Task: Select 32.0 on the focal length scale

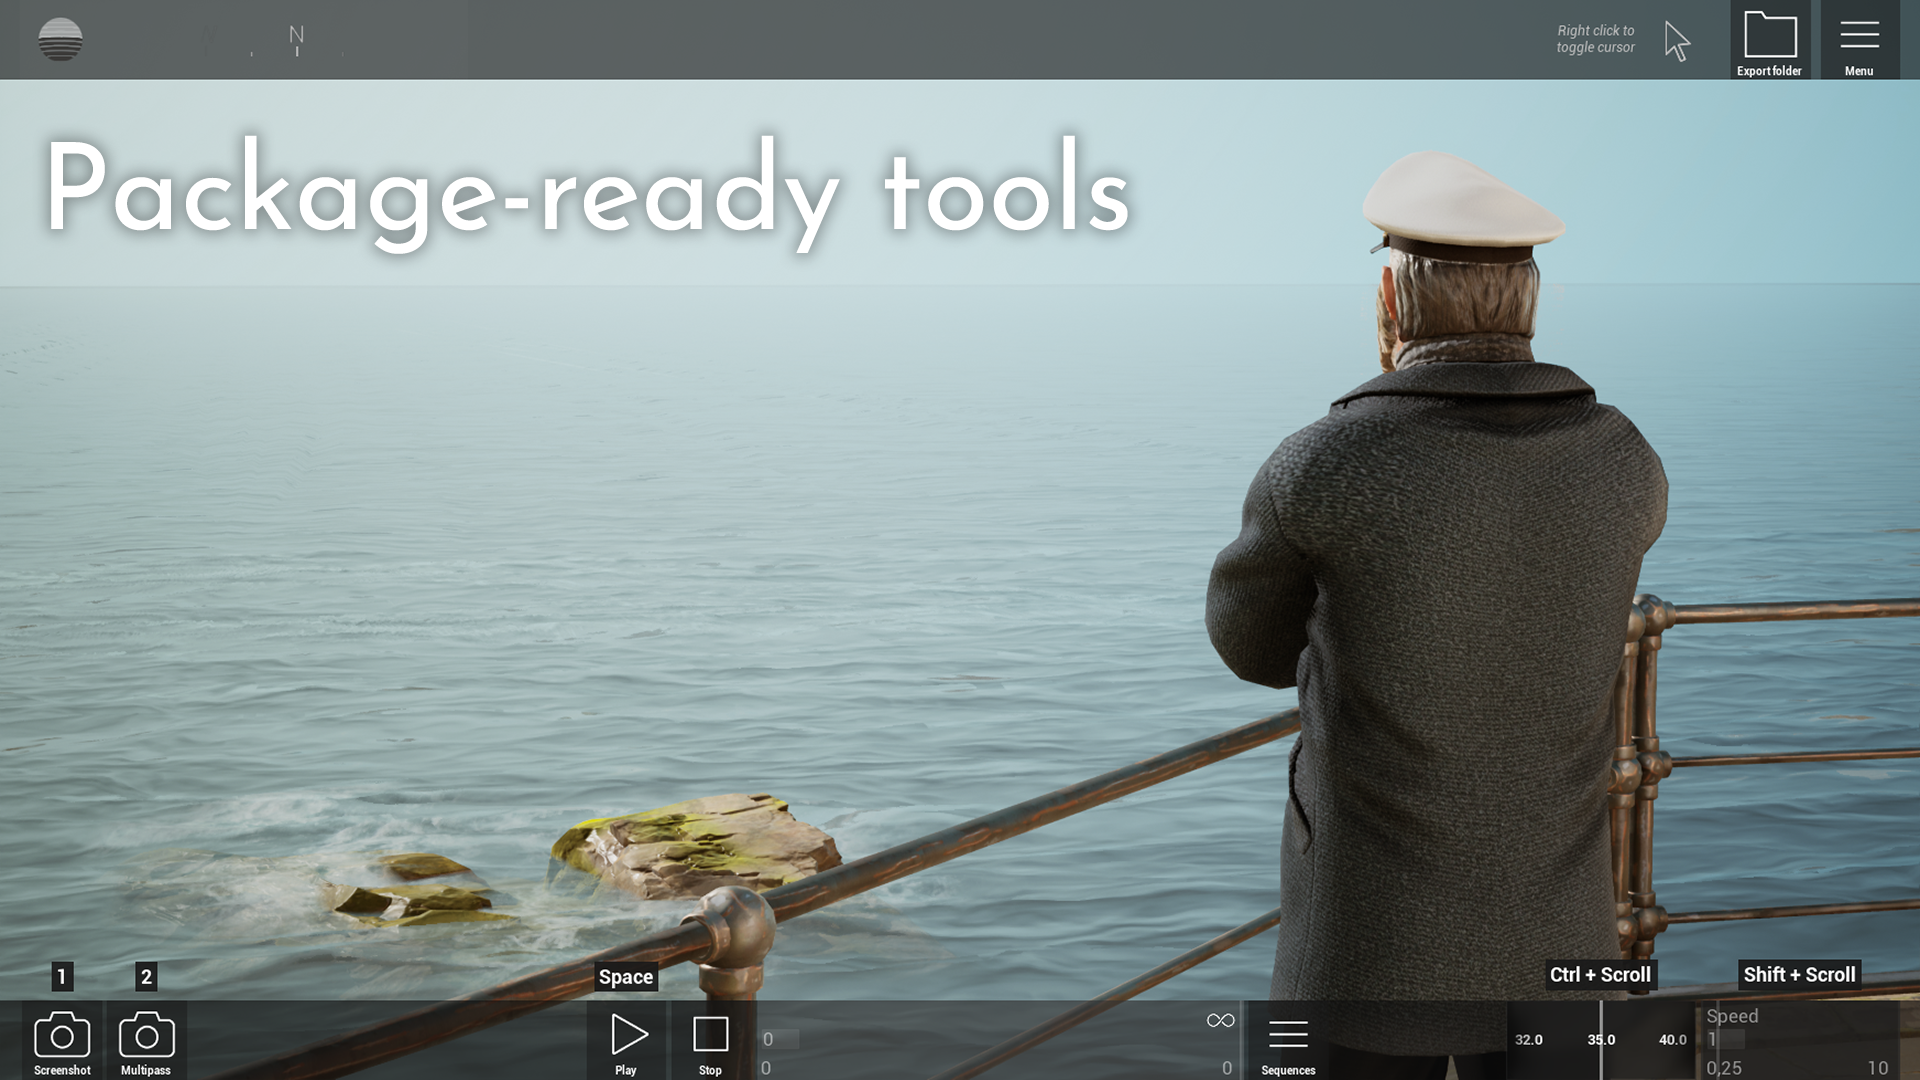Action: click(x=1528, y=1040)
